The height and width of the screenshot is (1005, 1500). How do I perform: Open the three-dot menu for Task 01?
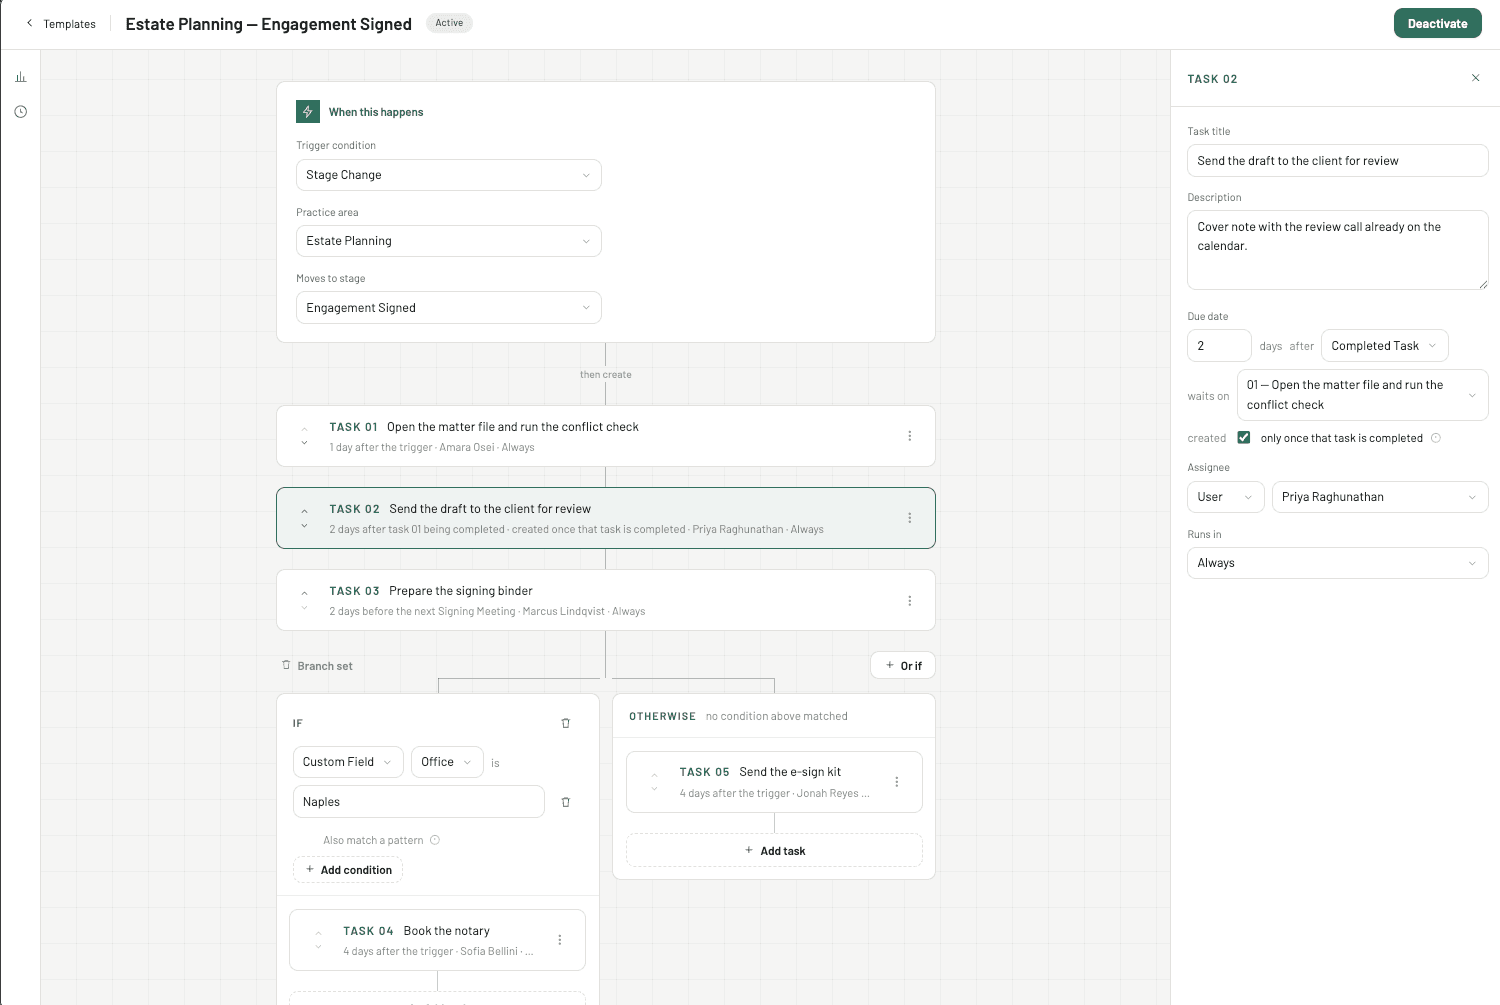[x=909, y=436]
